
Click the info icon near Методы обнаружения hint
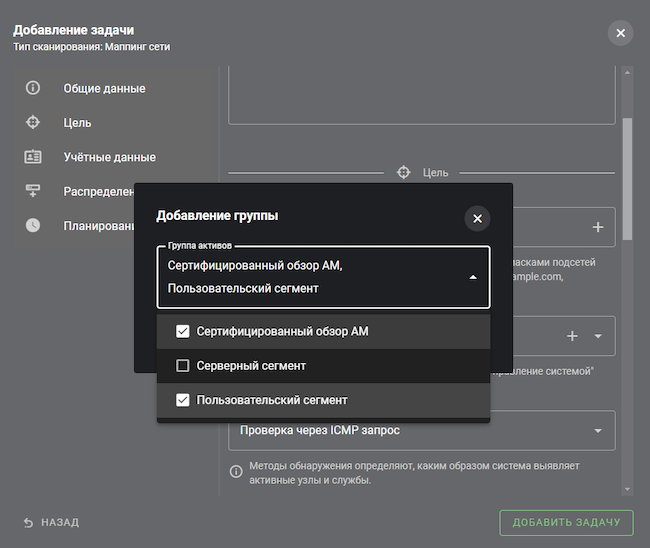coord(236,472)
